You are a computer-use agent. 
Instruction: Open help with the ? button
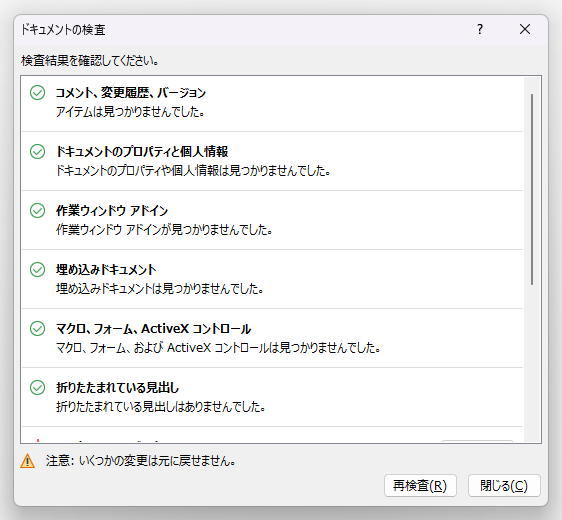coord(480,29)
